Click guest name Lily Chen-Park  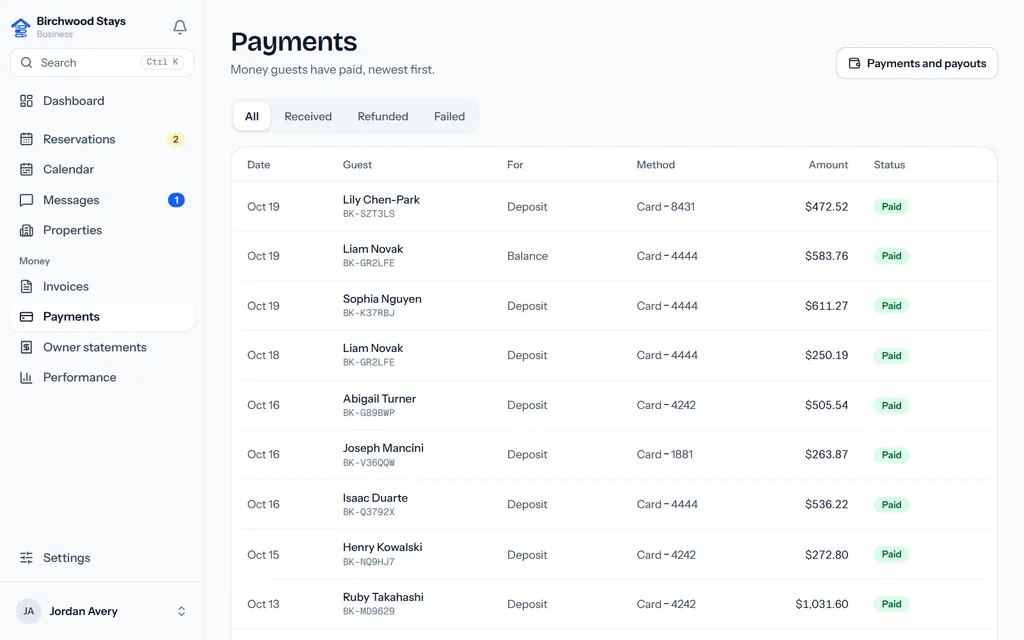pos(381,200)
